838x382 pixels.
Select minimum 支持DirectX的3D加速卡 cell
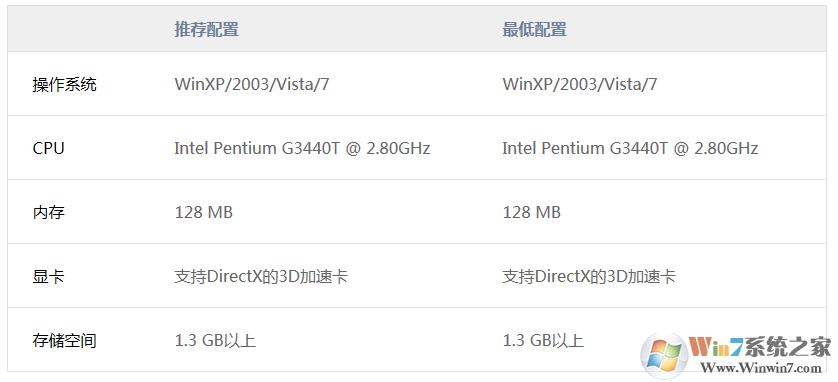[589, 277]
